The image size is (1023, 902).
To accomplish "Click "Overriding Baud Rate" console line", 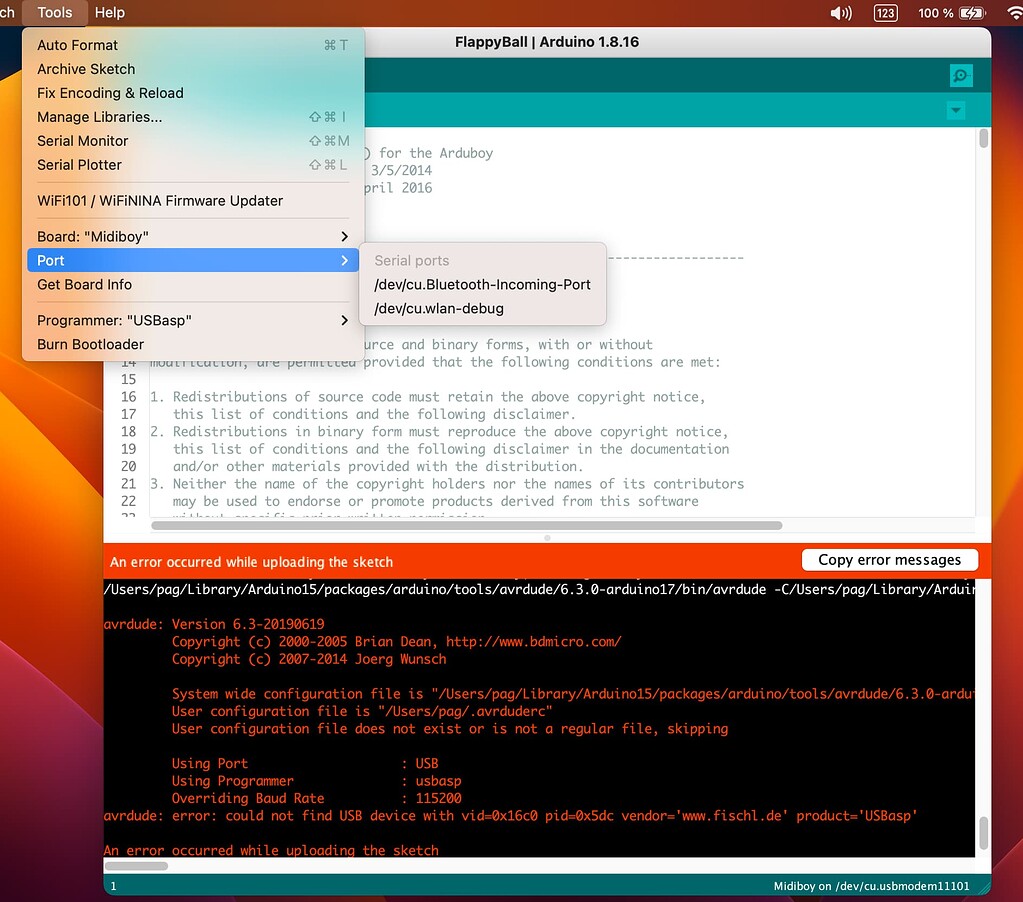I will pos(316,798).
